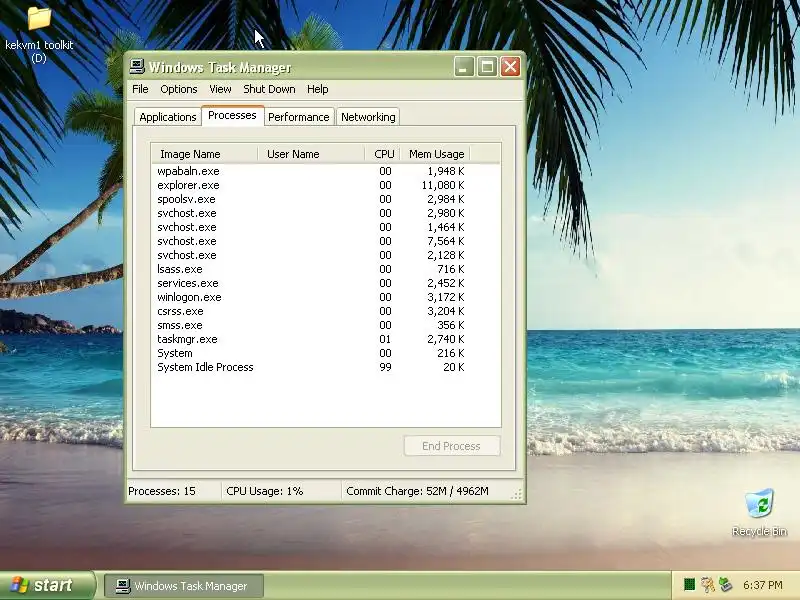Open the File menu
This screenshot has height=600, width=800.
[x=140, y=89]
